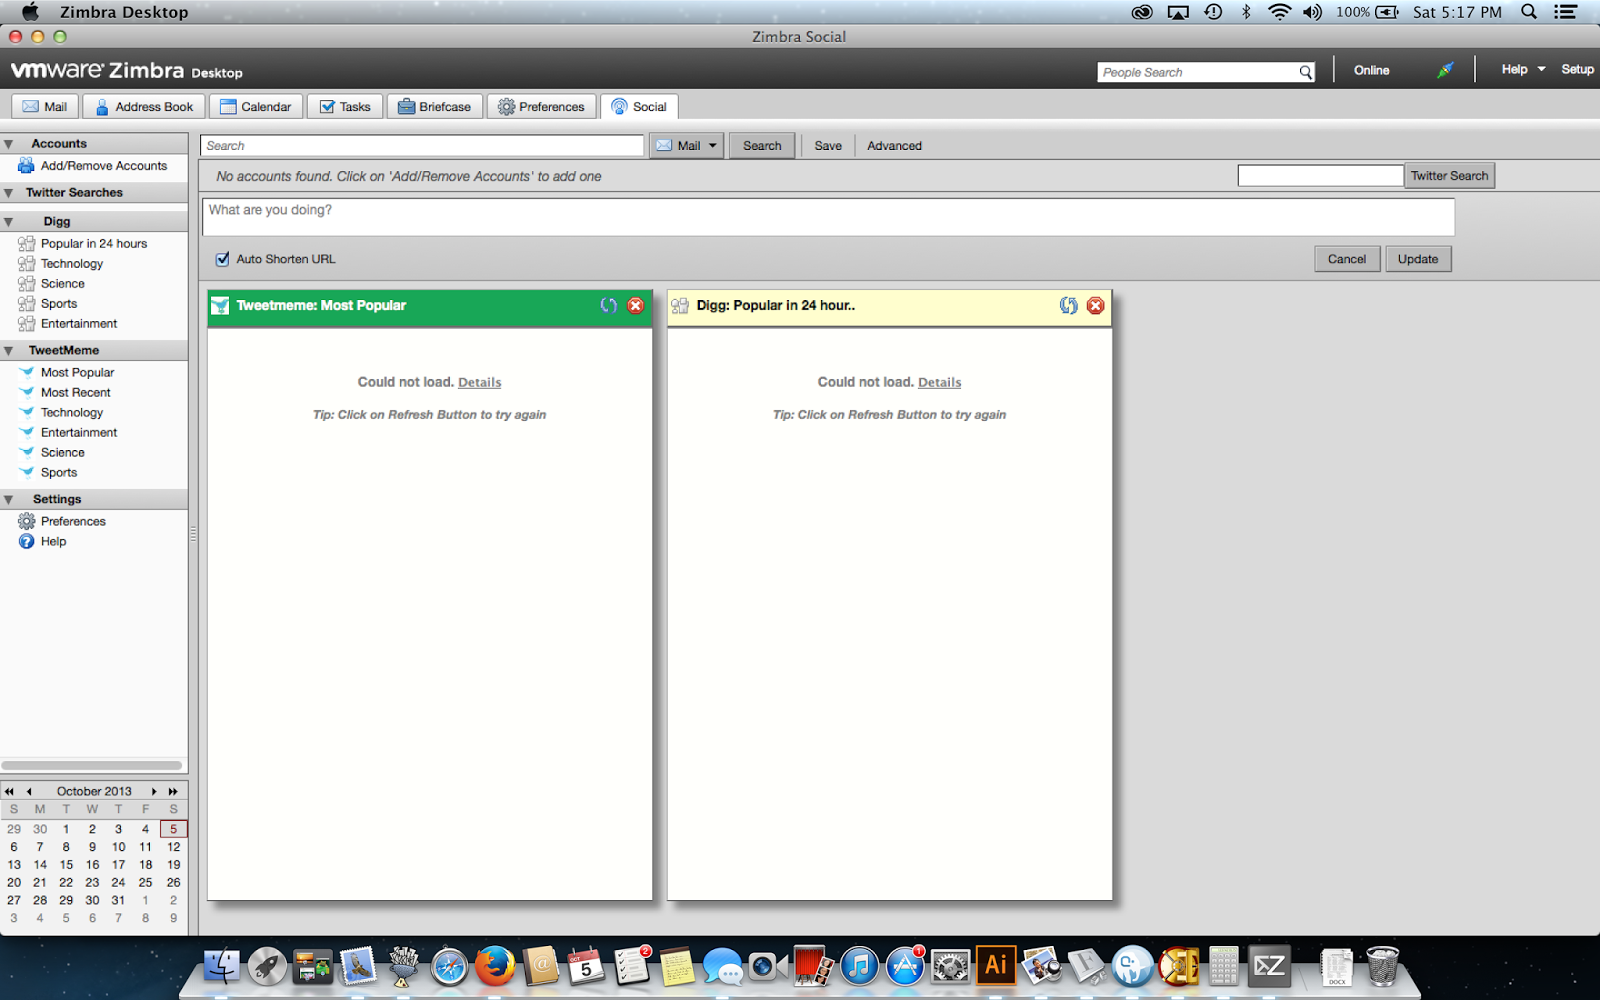Collapse the Settings section
The width and height of the screenshot is (1600, 1000).
[8, 500]
